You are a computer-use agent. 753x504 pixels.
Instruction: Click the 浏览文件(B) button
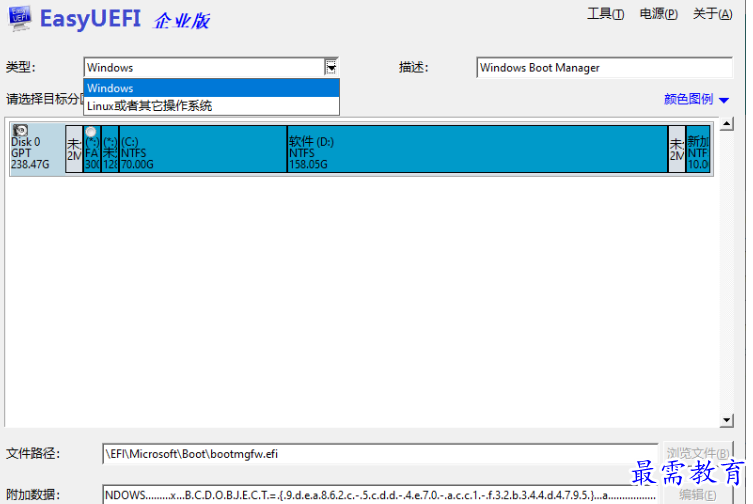698,453
